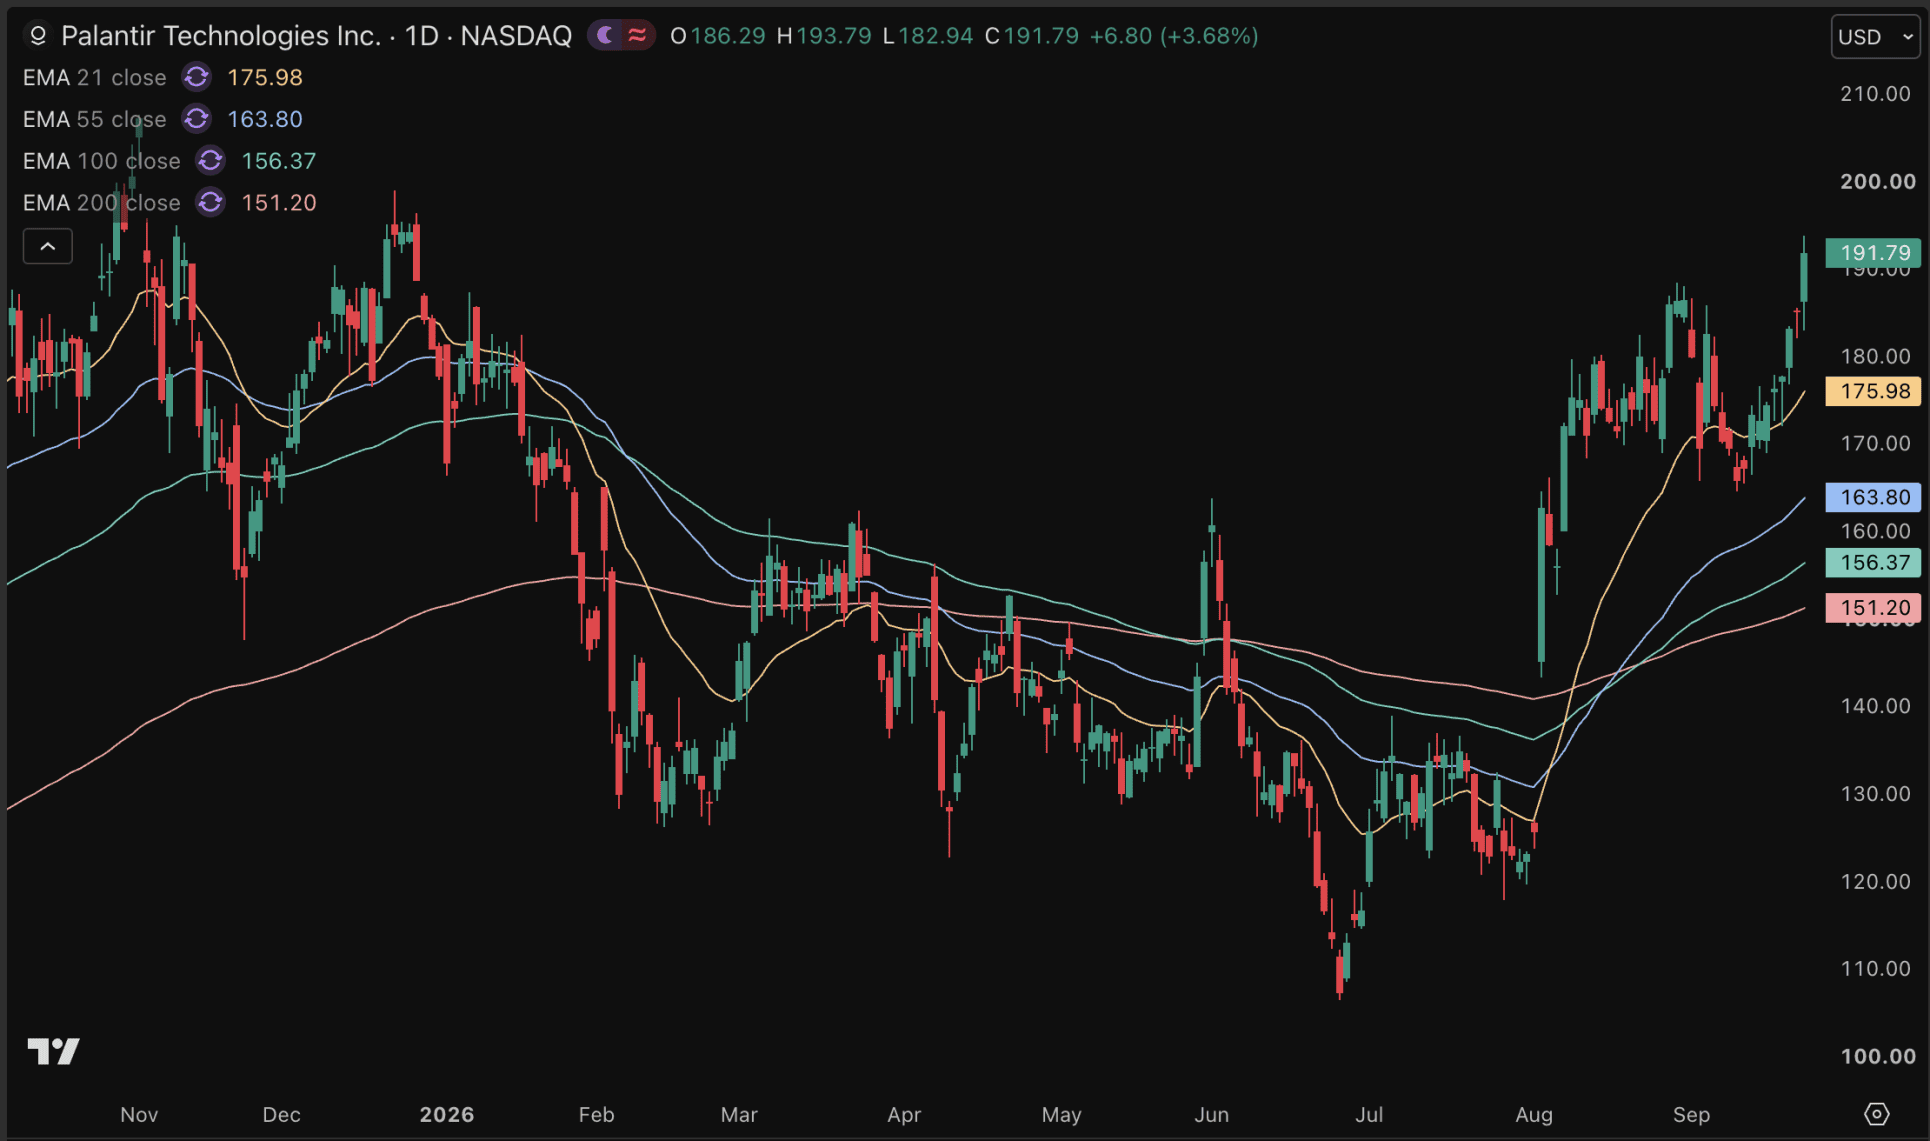Screen dimensions: 1930x1141
Task: Click the Jul label on time axis
Action: click(x=1369, y=1114)
